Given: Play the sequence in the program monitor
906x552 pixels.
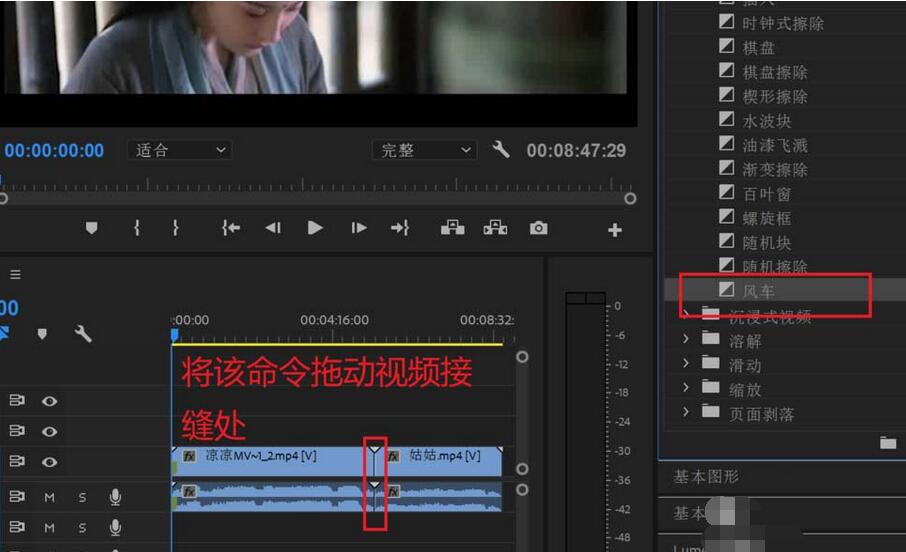Looking at the screenshot, I should 315,228.
